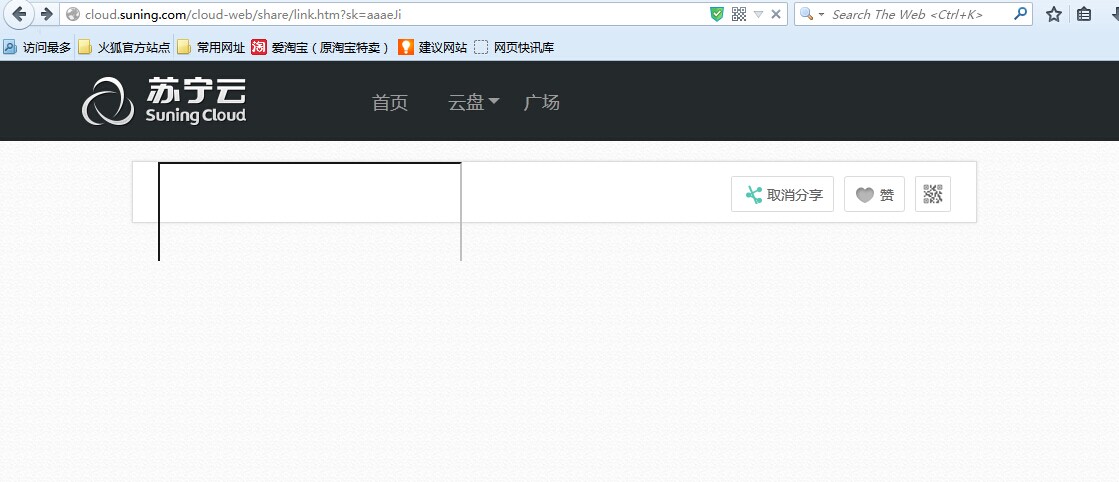Image resolution: width=1119 pixels, height=482 pixels.
Task: Click the Suning Cloud logo
Action: pyautogui.click(x=164, y=101)
